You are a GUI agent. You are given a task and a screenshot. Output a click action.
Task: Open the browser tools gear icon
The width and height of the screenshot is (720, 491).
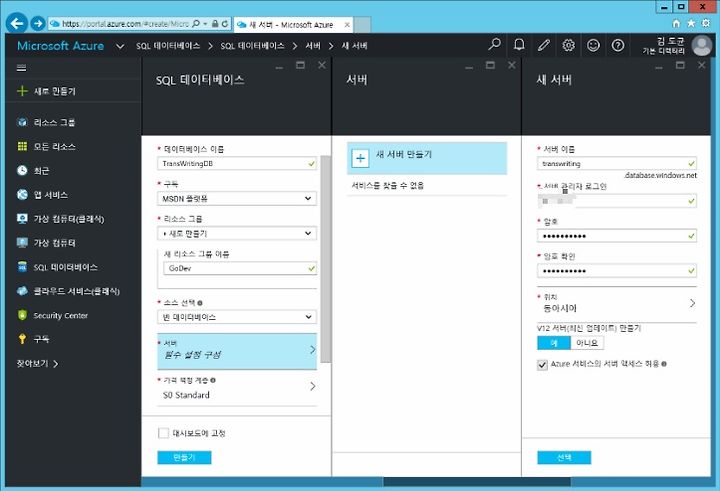[x=706, y=23]
